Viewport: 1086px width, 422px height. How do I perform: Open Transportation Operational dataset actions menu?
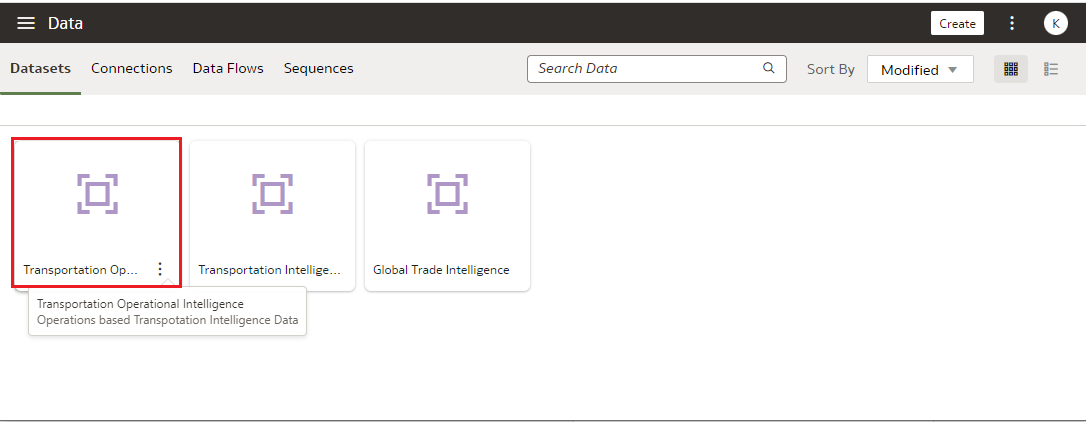pos(160,269)
